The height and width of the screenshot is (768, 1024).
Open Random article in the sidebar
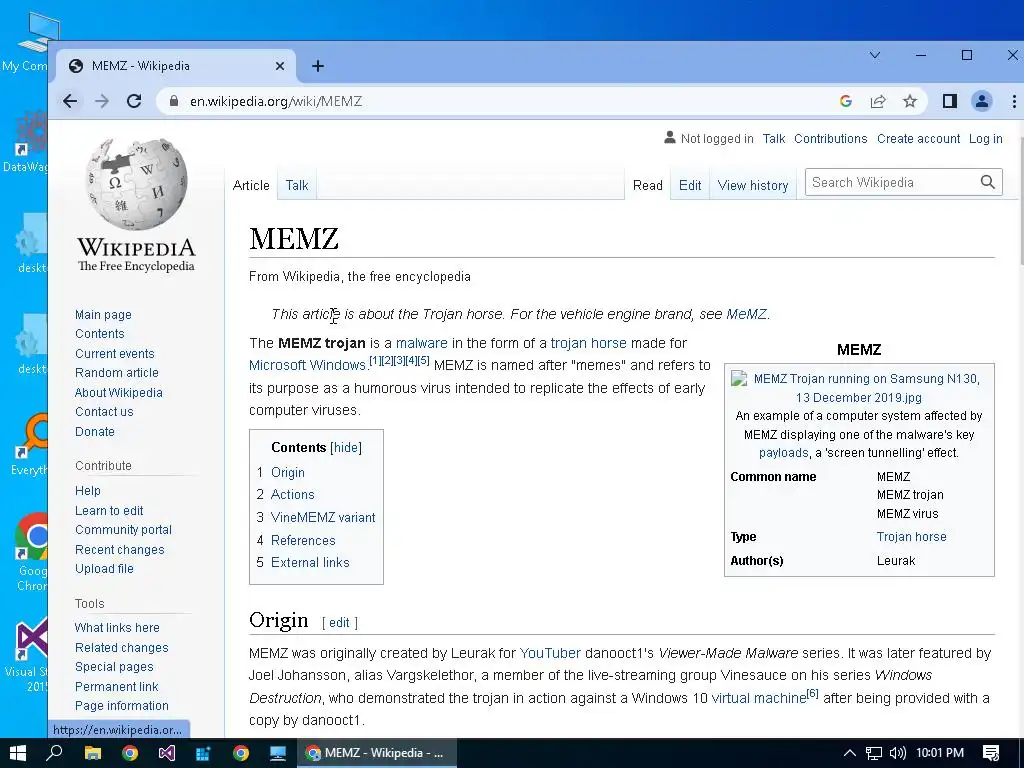pyautogui.click(x=117, y=373)
